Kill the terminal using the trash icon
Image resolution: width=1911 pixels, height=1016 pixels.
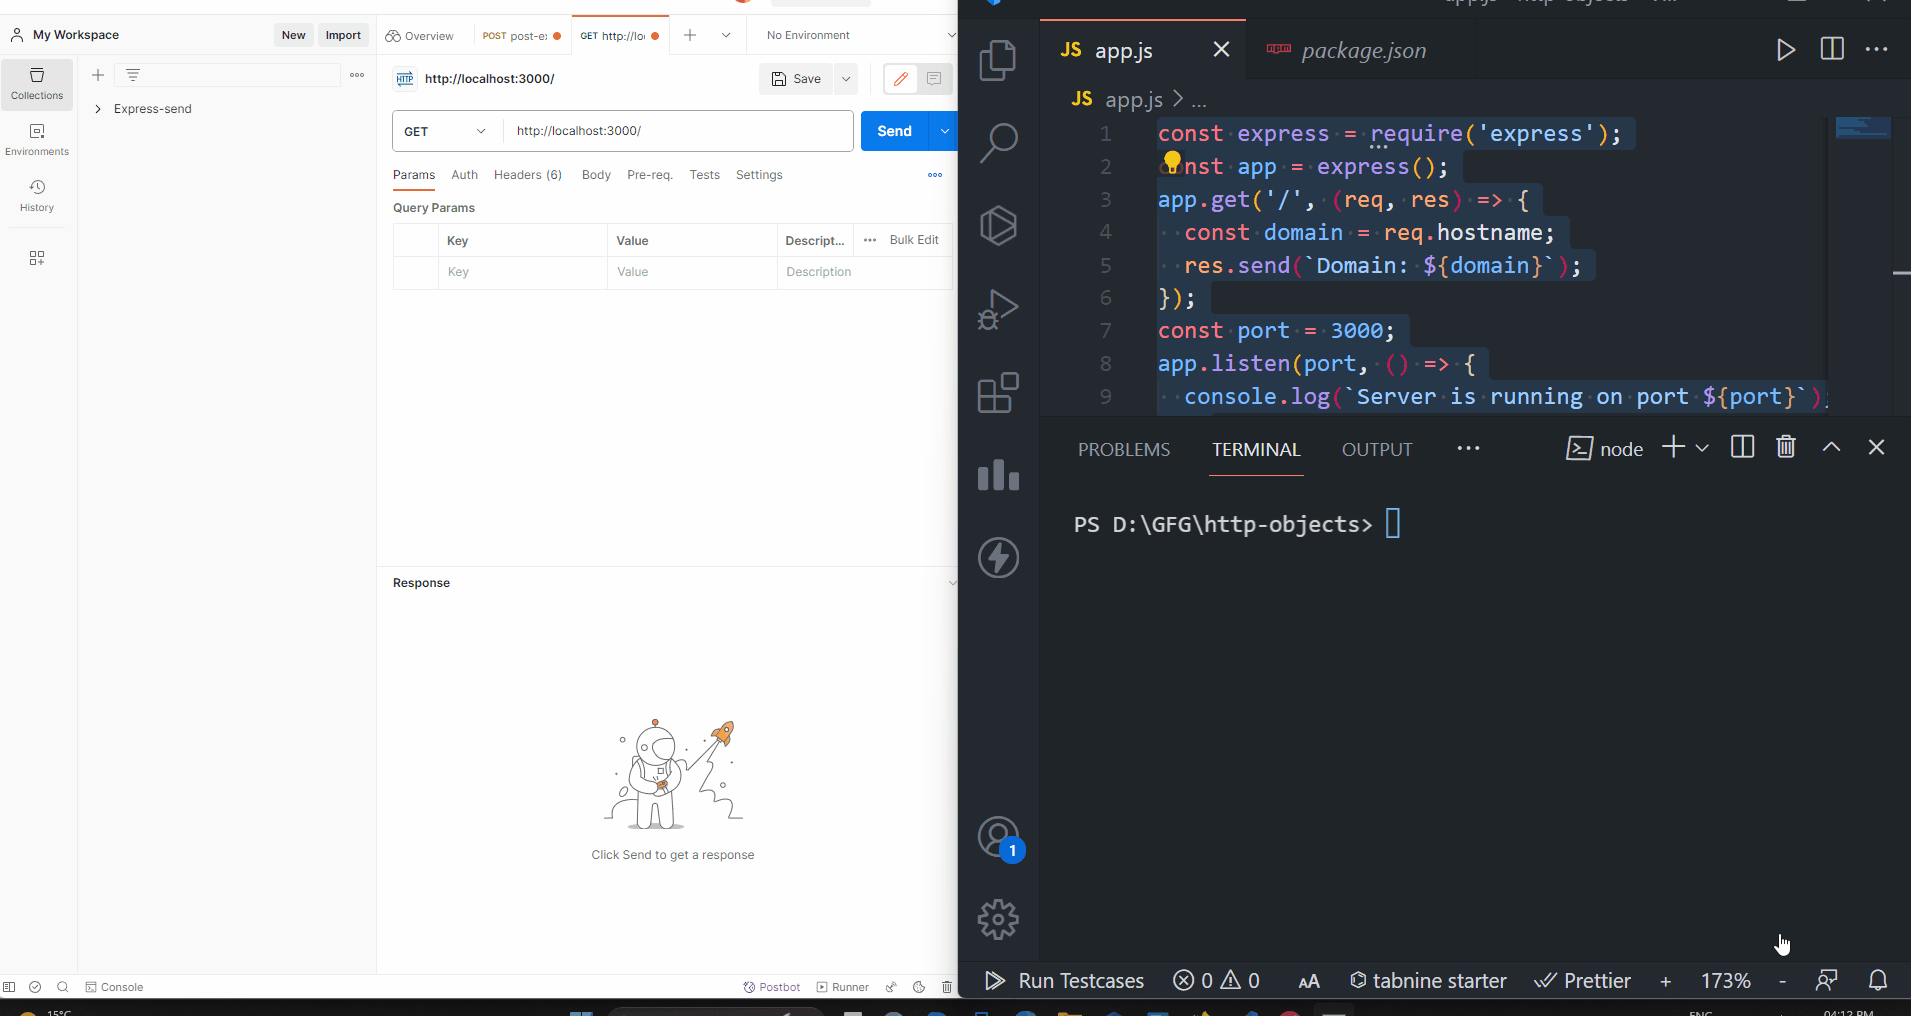[x=1786, y=447]
